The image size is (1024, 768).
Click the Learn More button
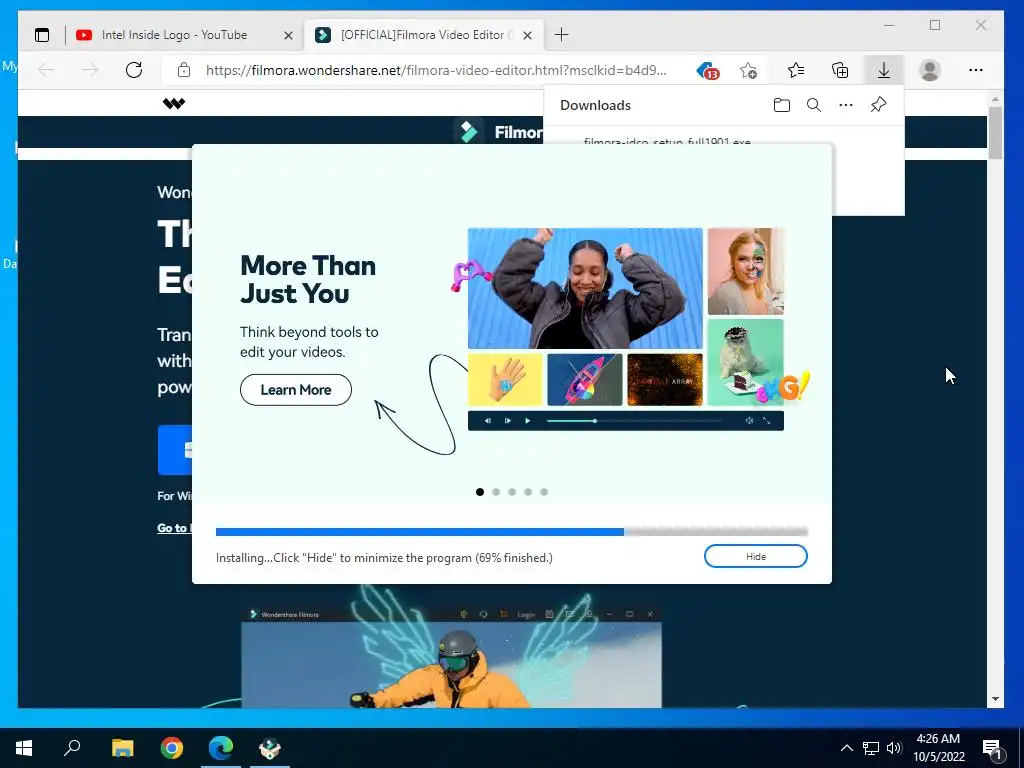pos(296,390)
